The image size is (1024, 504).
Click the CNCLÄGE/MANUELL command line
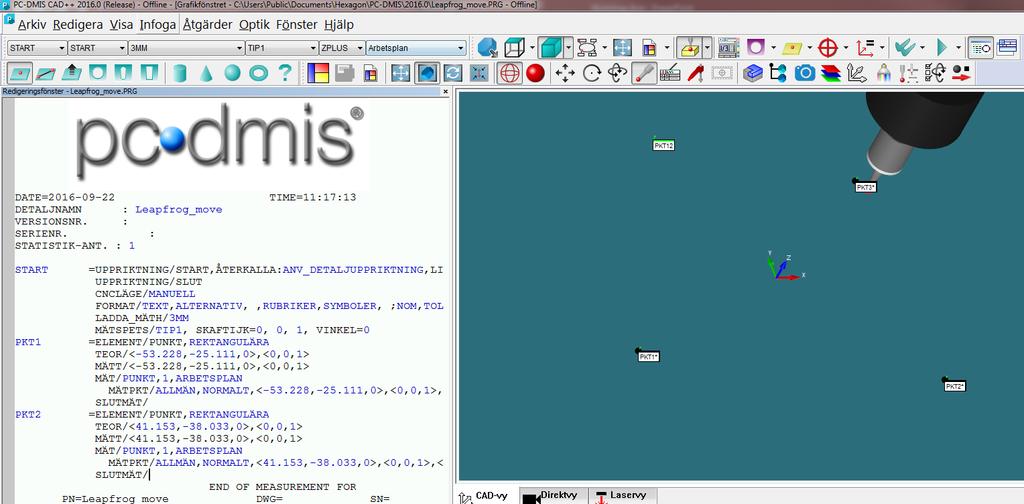tap(145, 294)
